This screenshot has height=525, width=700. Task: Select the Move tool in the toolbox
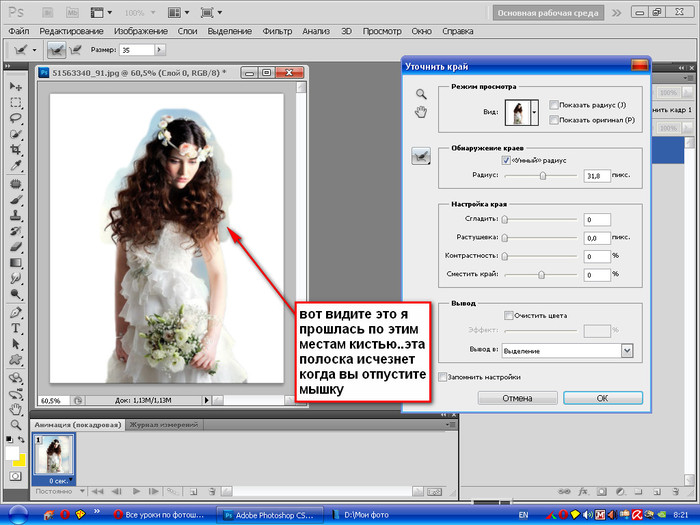17,87
